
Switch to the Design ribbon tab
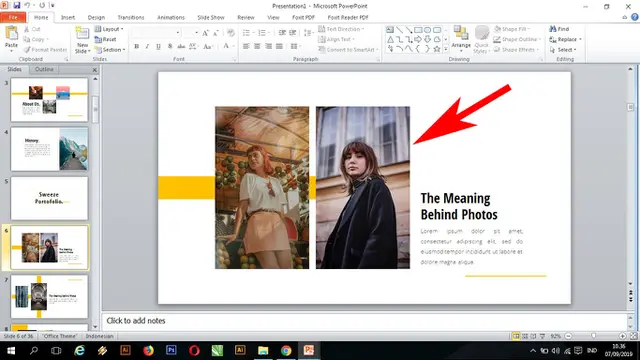tap(96, 18)
